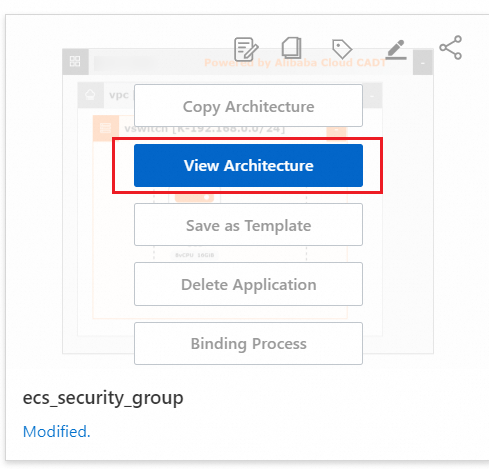Click the grid icon in diagram header
Image resolution: width=489 pixels, height=469 pixels.
[x=75, y=61]
